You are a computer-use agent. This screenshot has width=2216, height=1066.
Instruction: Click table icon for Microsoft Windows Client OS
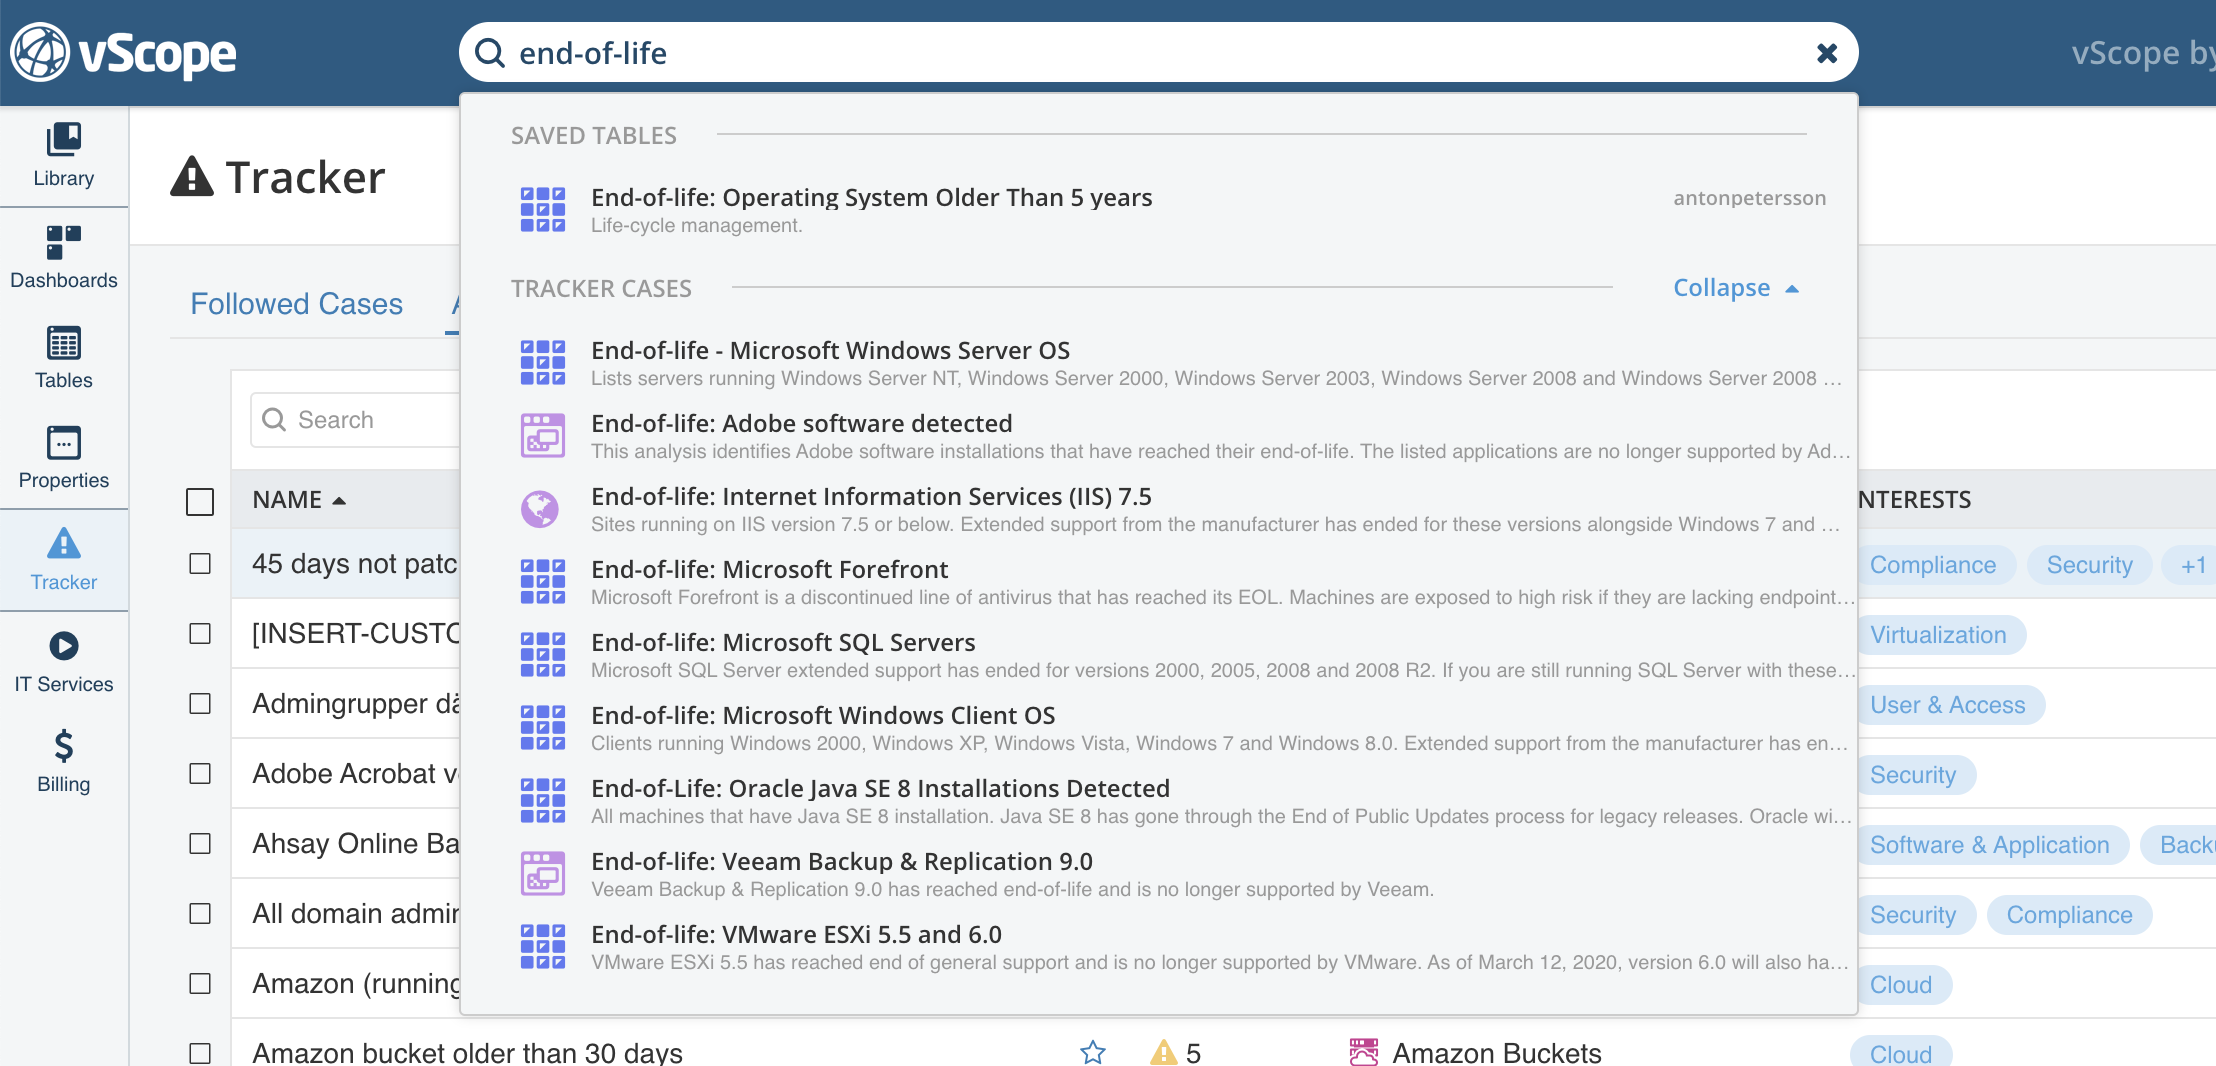point(543,728)
